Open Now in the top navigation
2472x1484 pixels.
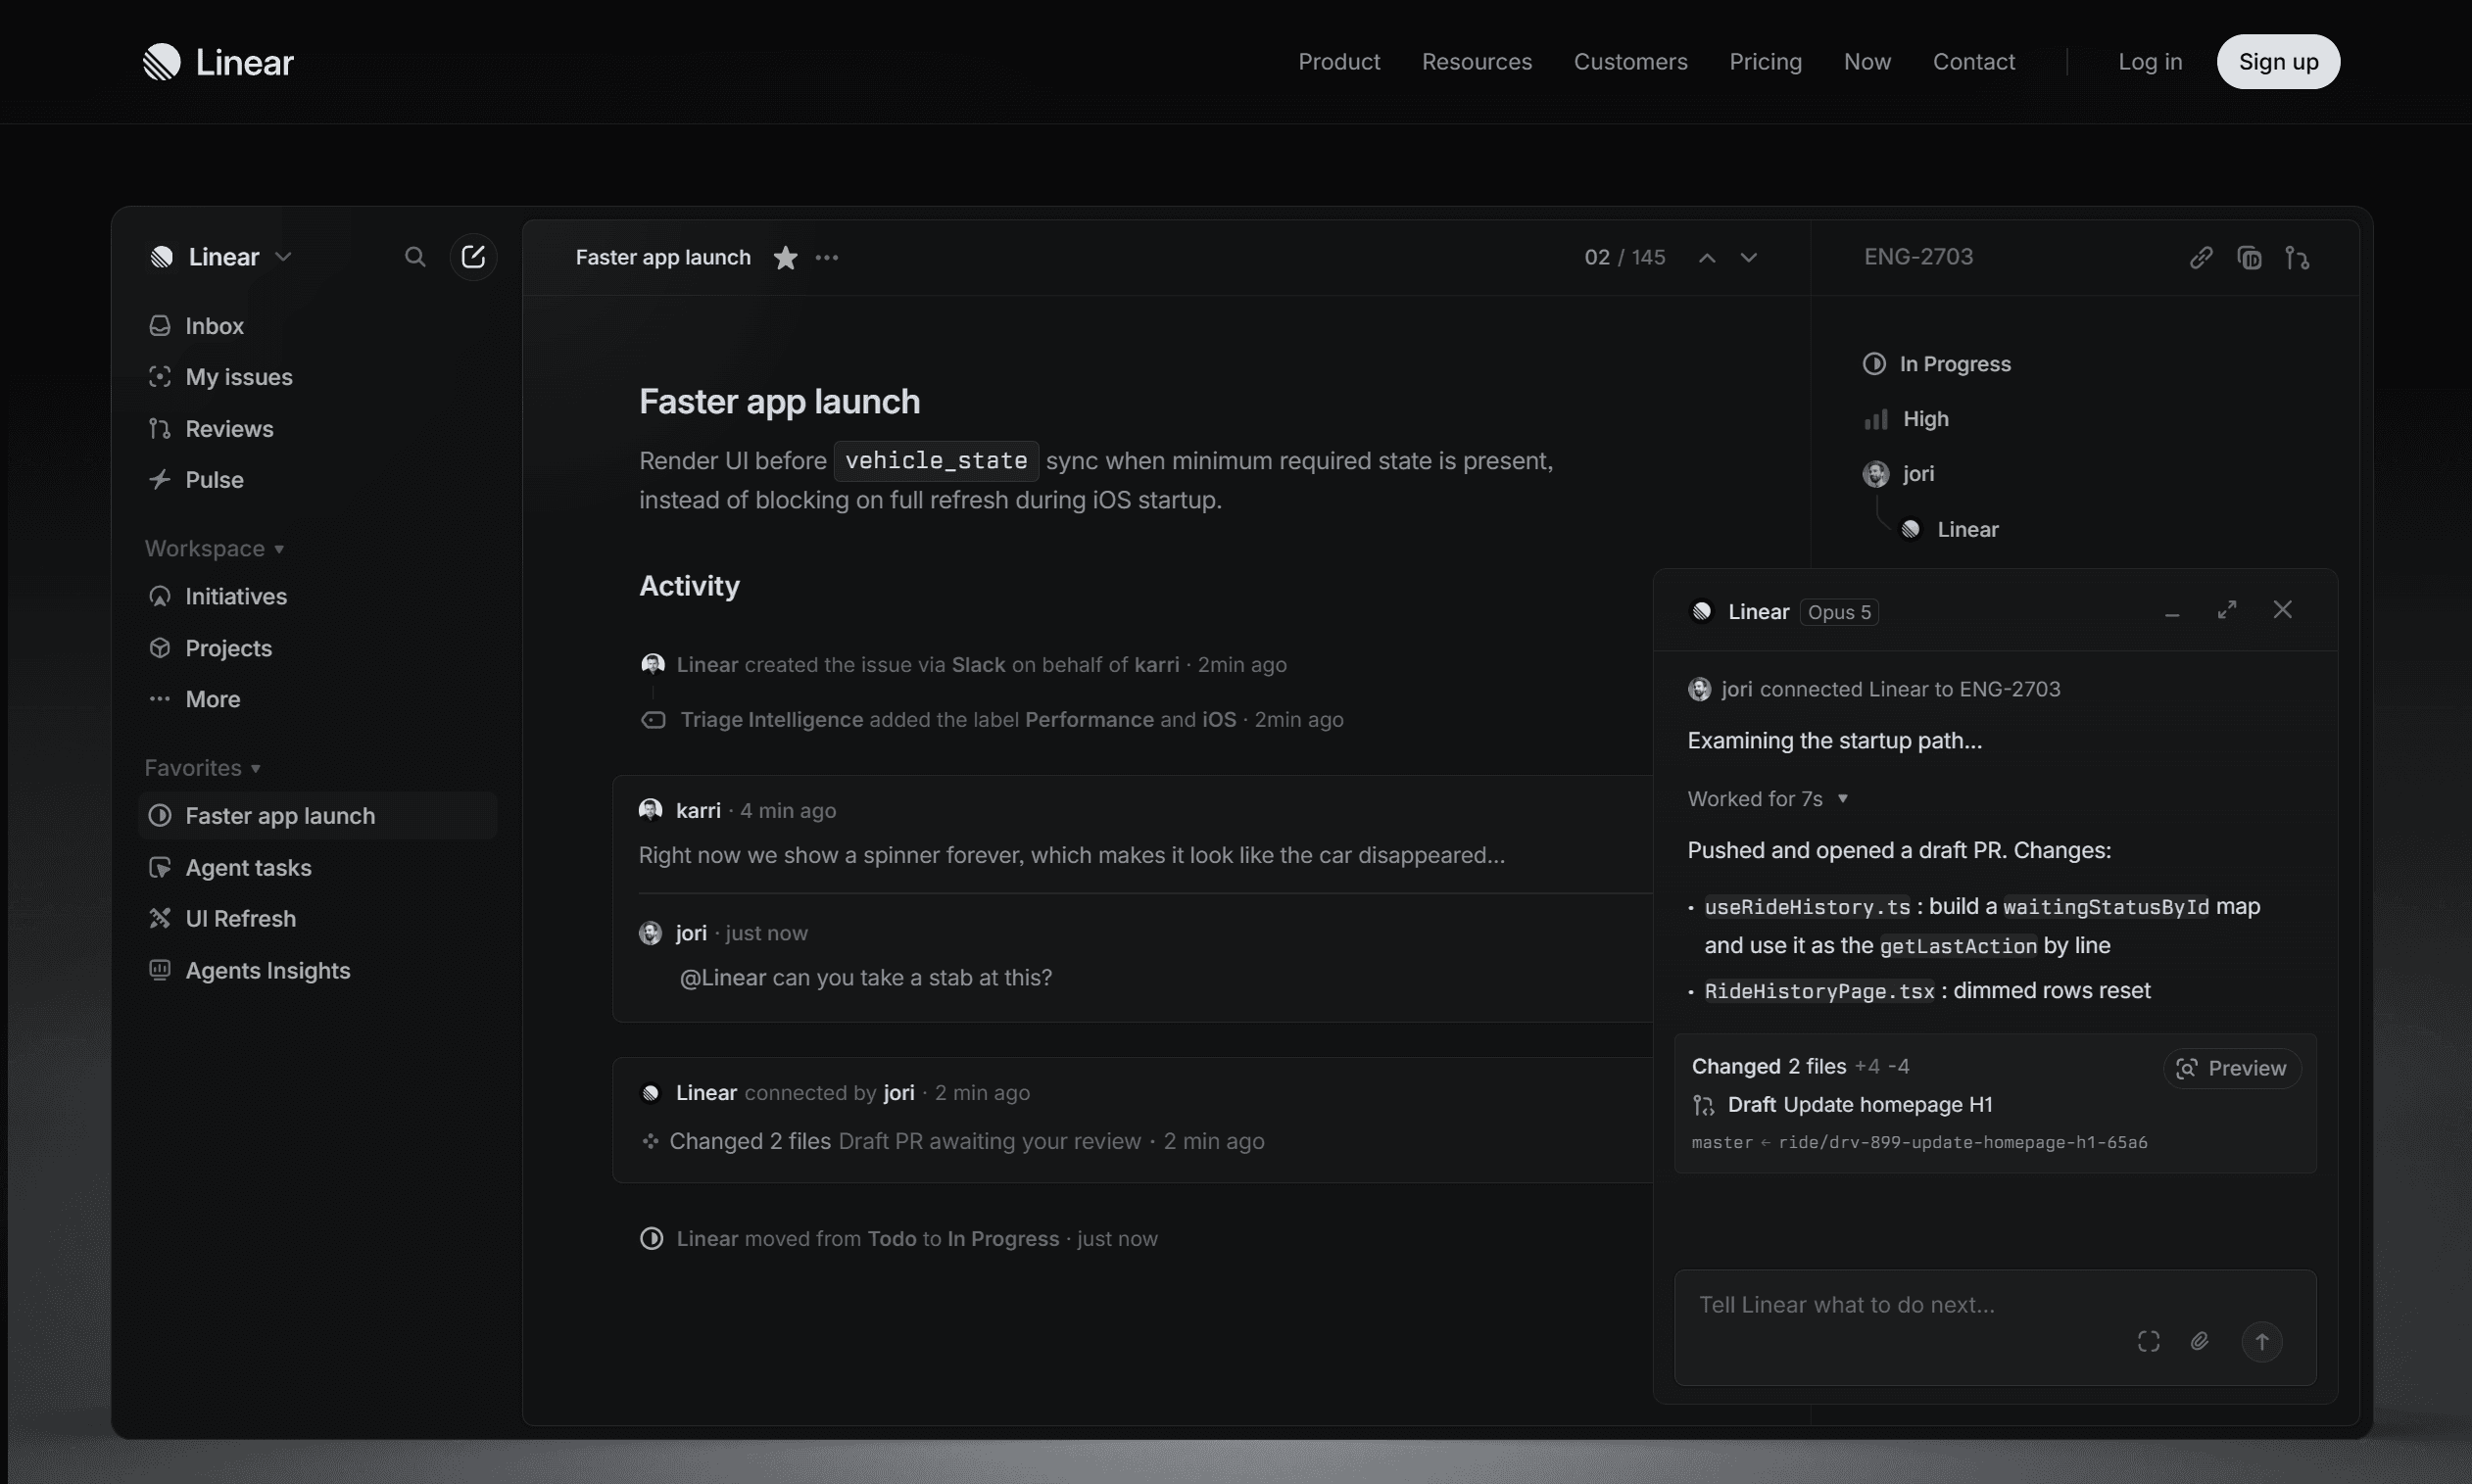(x=1867, y=62)
